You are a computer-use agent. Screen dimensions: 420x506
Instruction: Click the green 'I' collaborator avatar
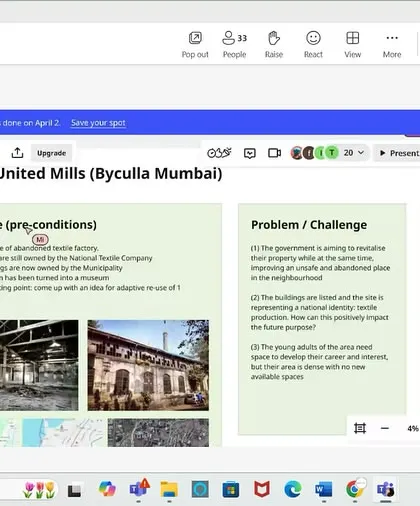pyautogui.click(x=321, y=153)
